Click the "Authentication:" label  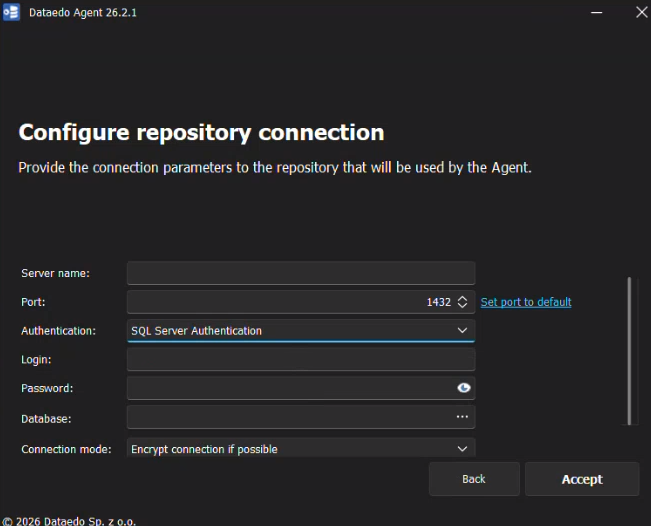click(x=58, y=331)
